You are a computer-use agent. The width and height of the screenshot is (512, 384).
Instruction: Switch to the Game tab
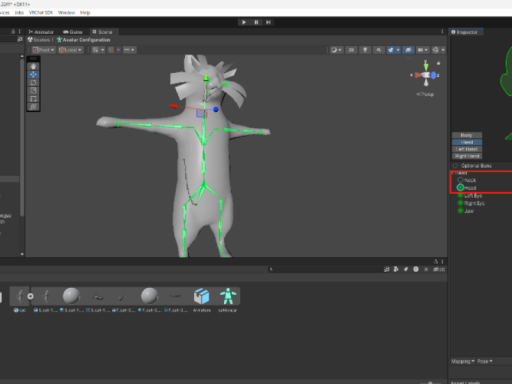[x=73, y=32]
